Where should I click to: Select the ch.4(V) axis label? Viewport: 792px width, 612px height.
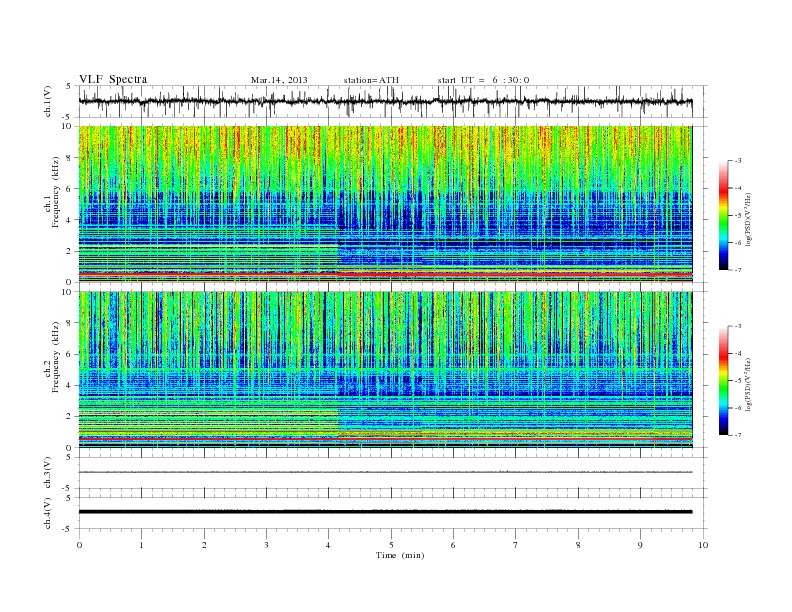tap(48, 513)
